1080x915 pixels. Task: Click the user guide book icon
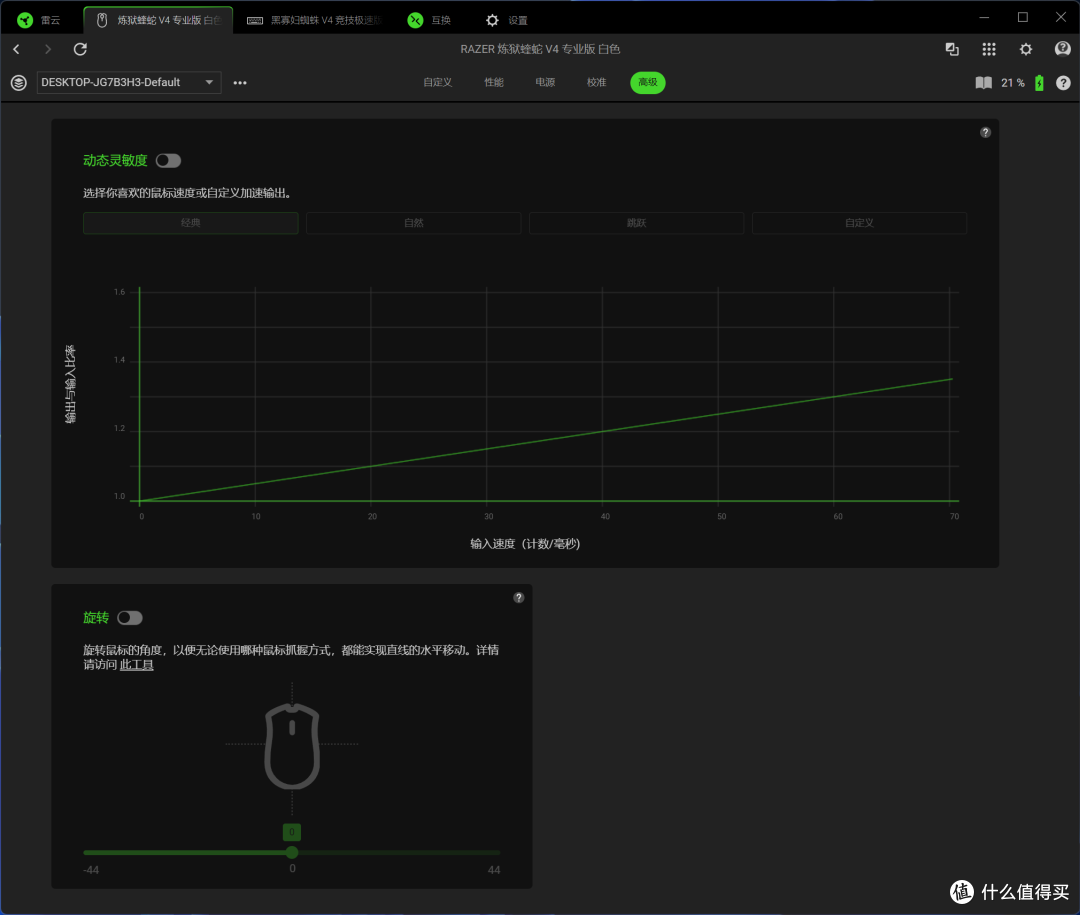[984, 83]
